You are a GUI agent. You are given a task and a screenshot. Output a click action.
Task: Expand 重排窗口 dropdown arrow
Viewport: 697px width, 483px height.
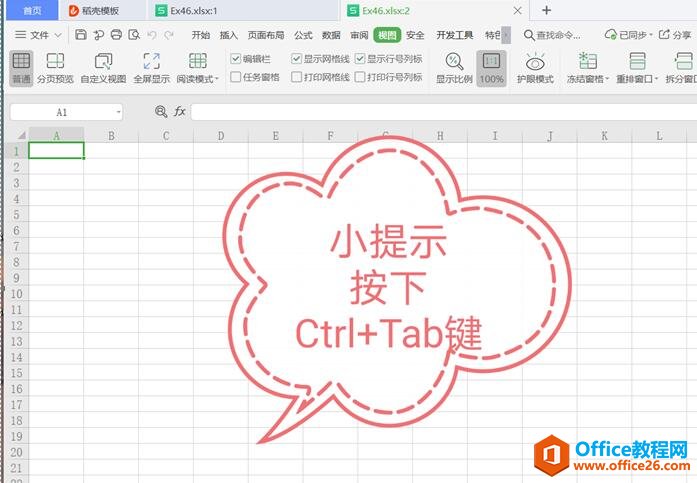click(x=656, y=79)
